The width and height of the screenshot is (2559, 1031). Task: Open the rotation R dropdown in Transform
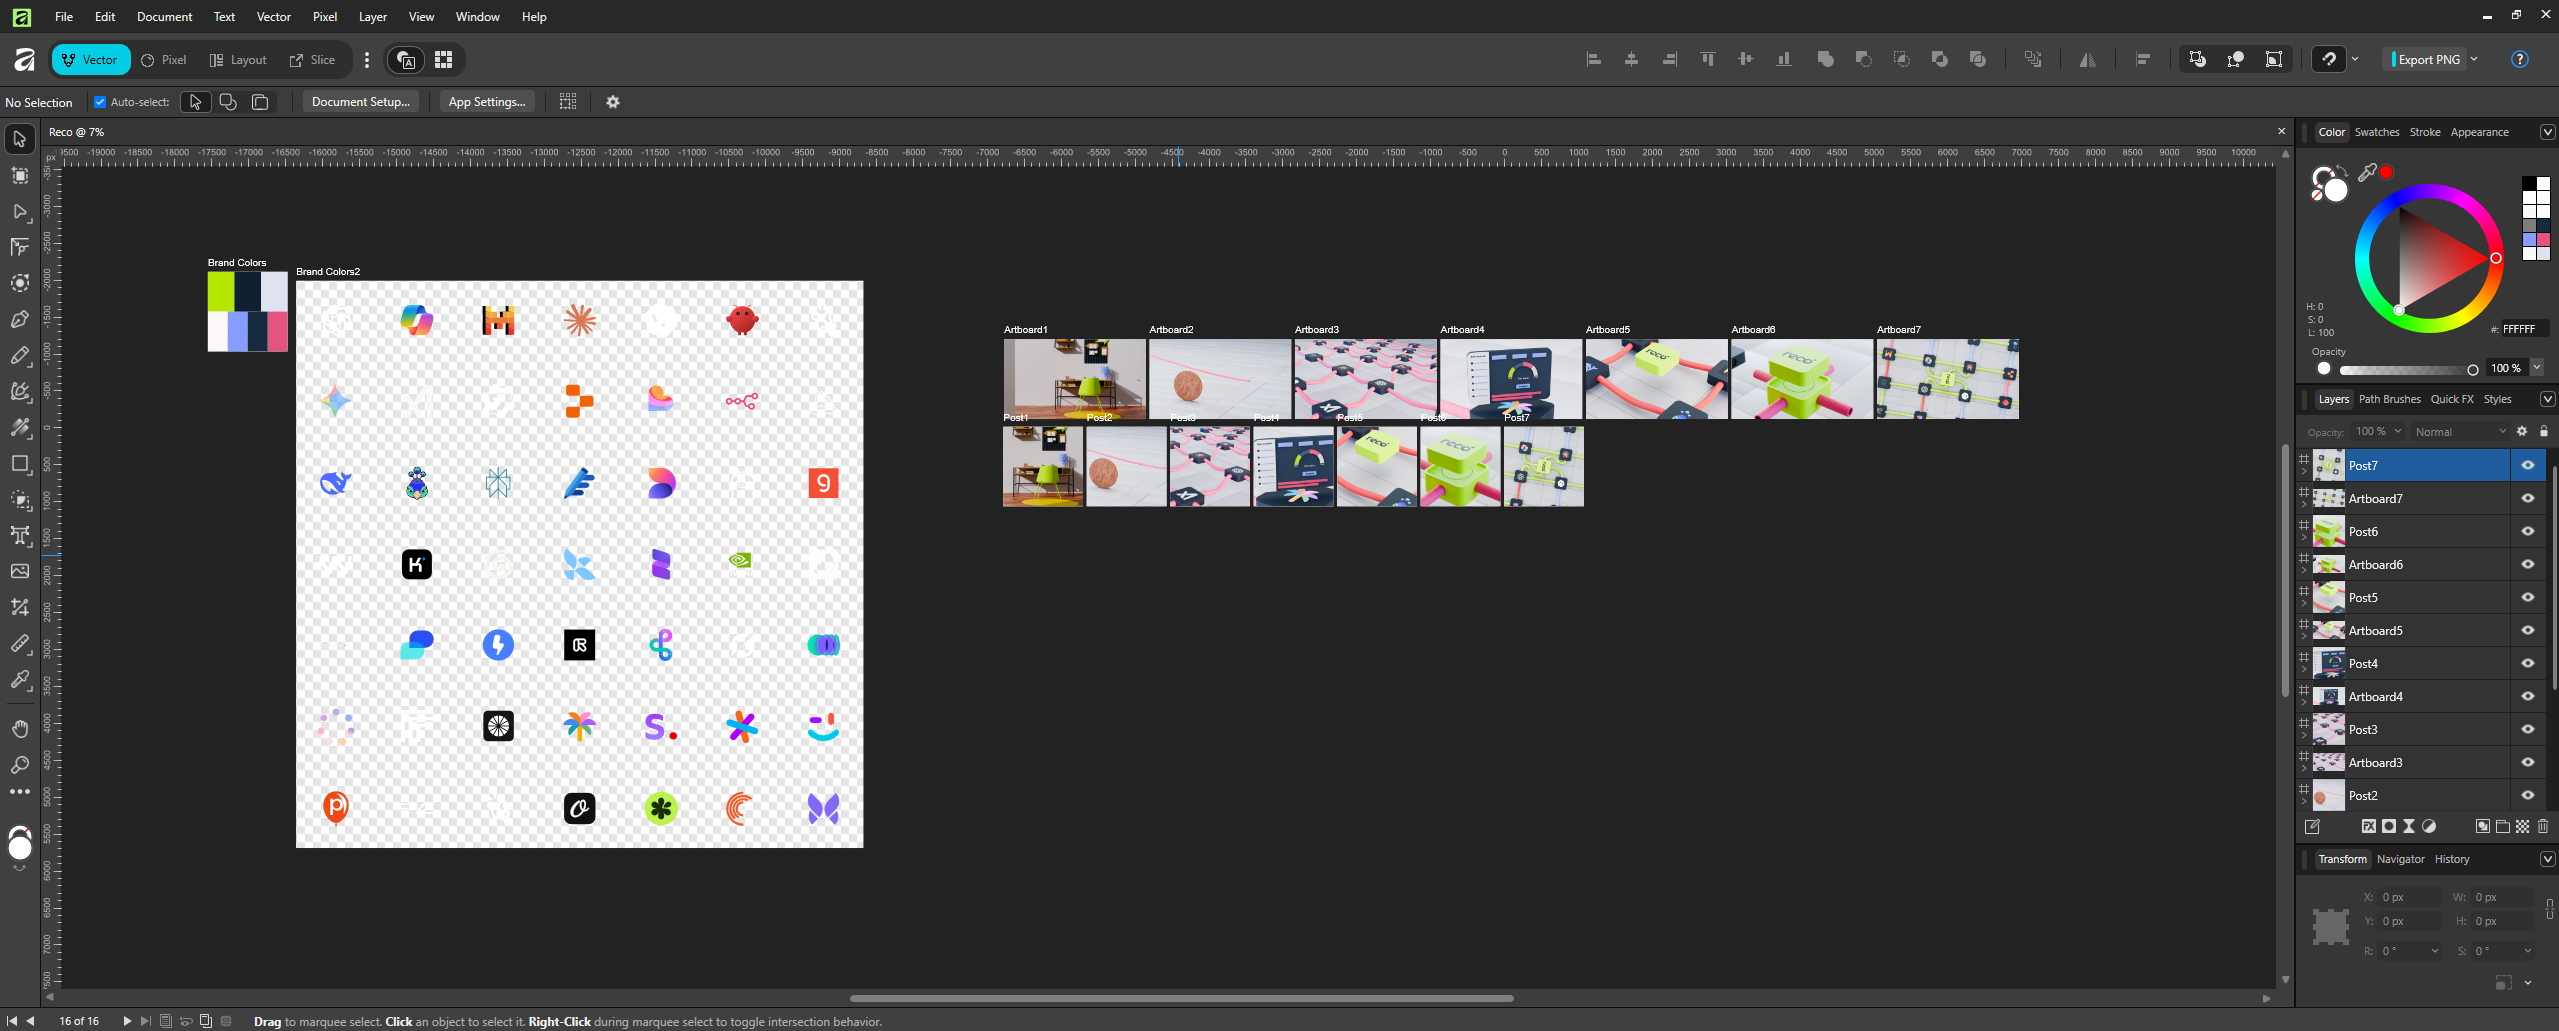(x=2434, y=951)
